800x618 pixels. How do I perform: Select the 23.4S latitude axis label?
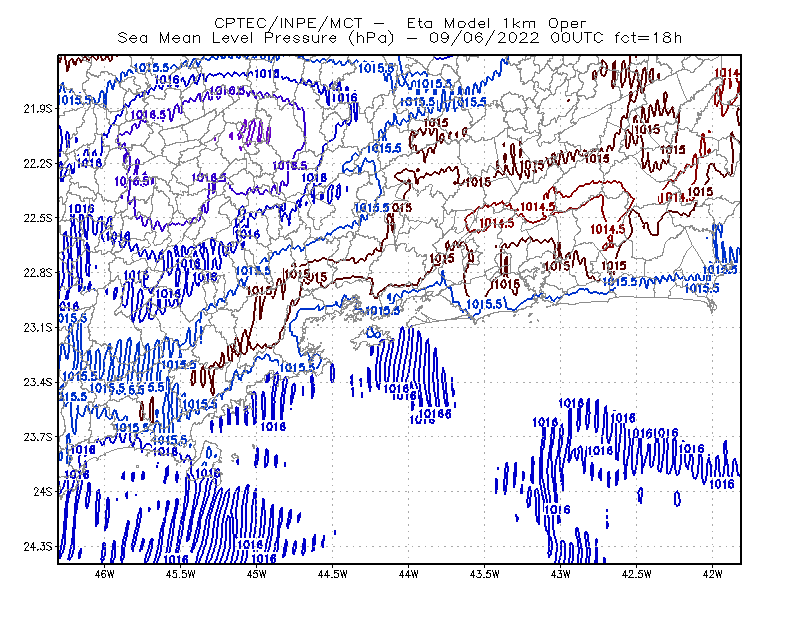point(37,382)
